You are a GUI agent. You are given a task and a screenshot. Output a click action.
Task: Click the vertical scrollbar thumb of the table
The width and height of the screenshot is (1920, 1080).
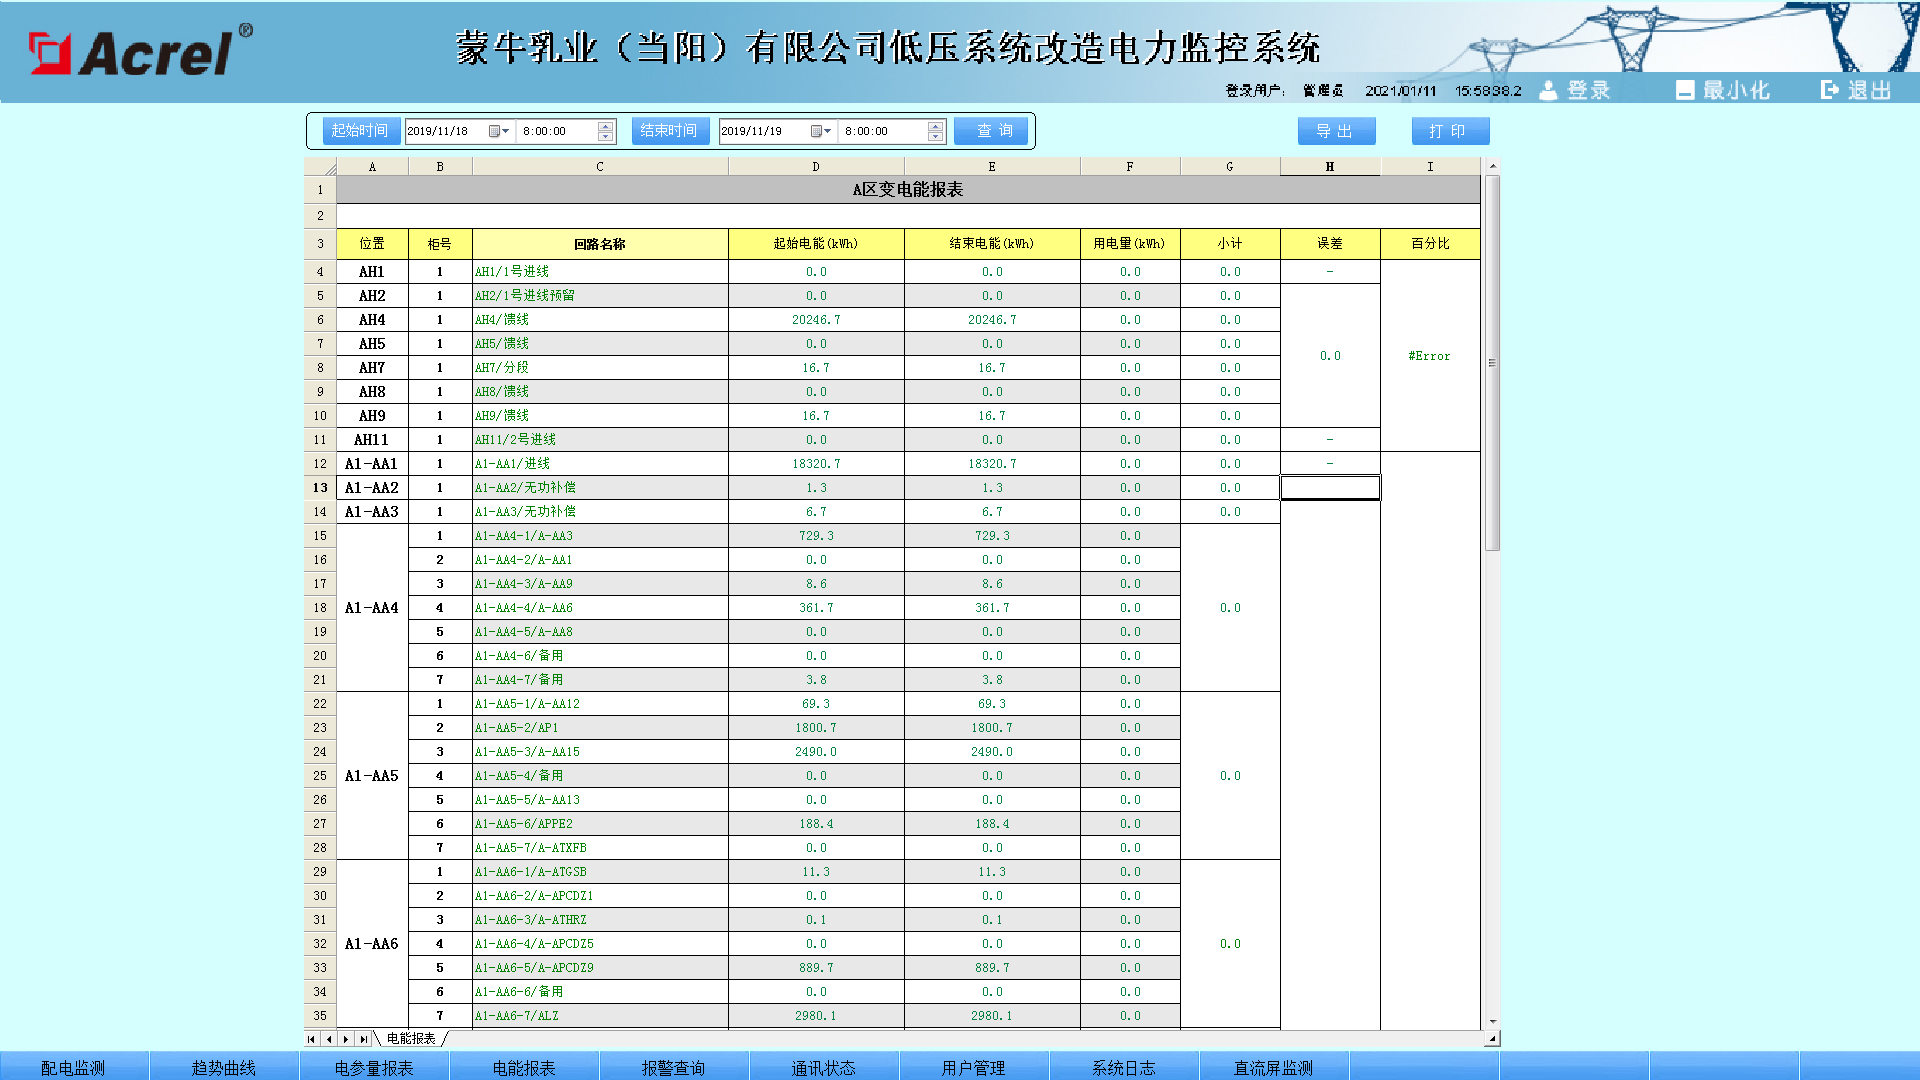tap(1492, 362)
